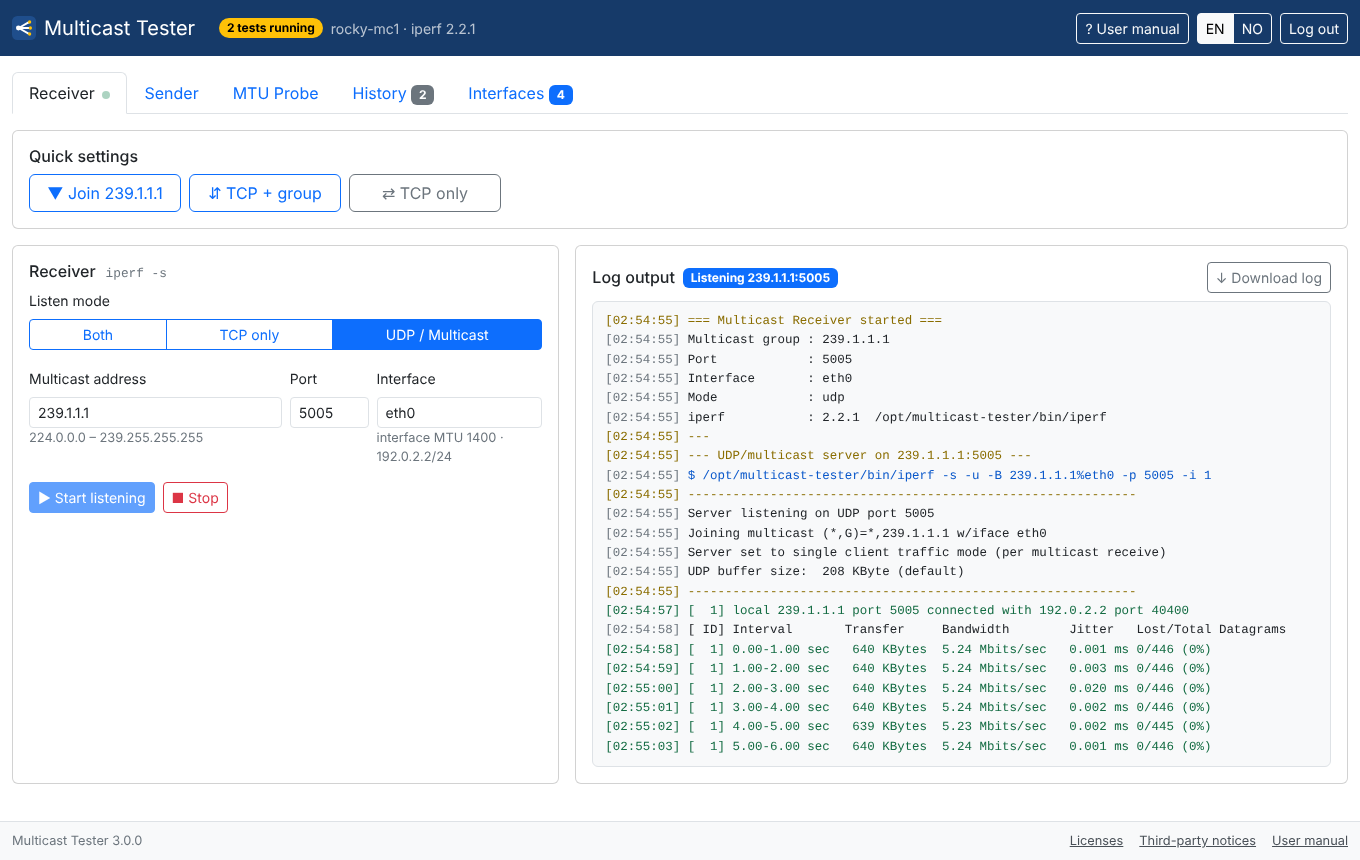Screen dimensions: 1360x860
Task: Choose TCP only listen mode
Action: 249,335
